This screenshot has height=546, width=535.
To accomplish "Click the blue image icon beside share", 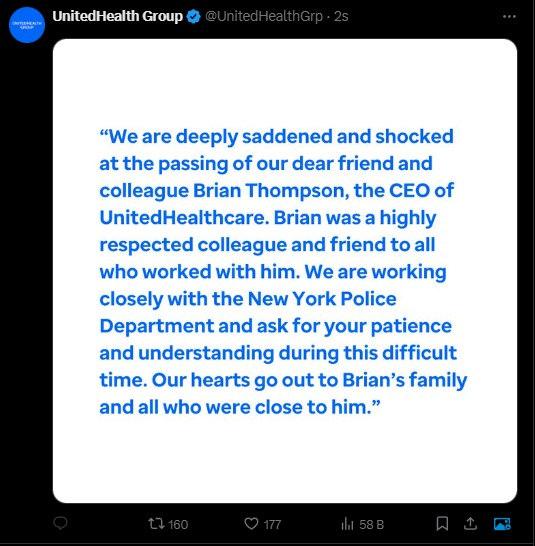I will pos(502,523).
